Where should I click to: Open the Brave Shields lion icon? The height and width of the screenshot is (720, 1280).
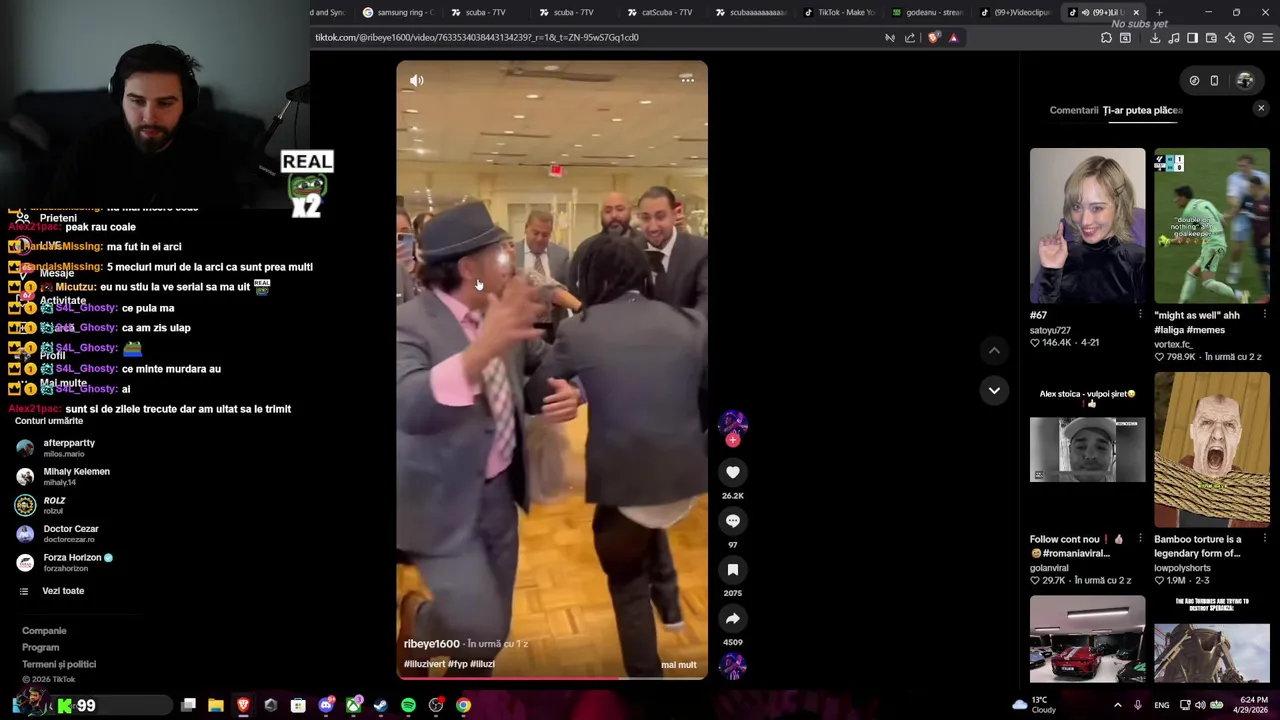click(x=933, y=38)
